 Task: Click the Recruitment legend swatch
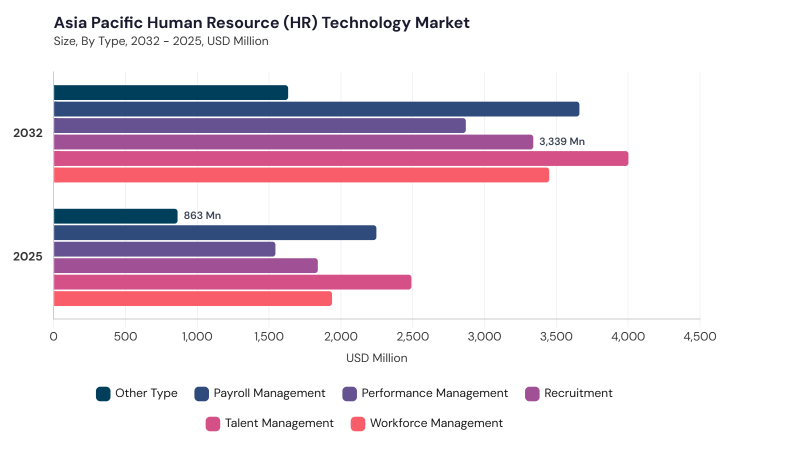[532, 394]
